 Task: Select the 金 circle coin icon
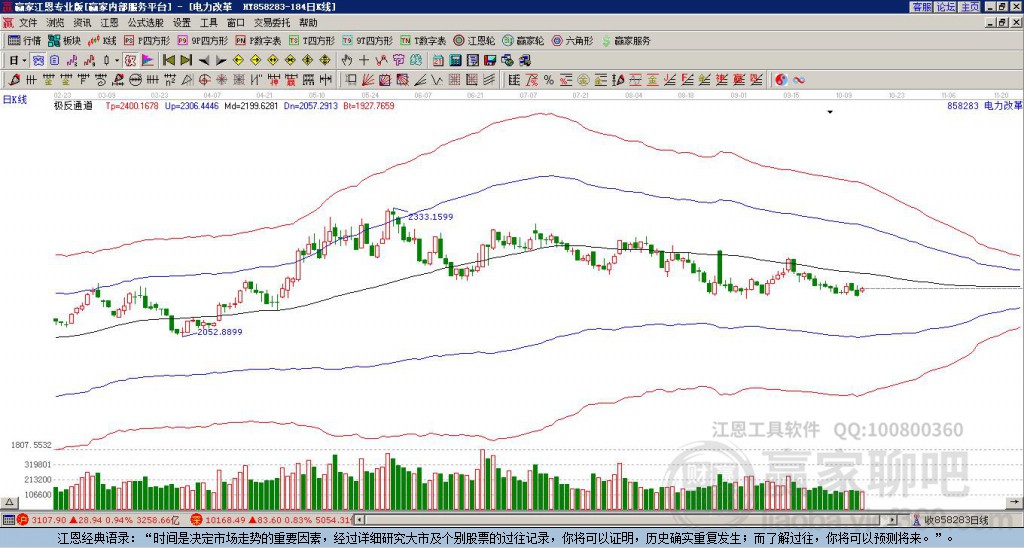pyautogui.click(x=583, y=80)
